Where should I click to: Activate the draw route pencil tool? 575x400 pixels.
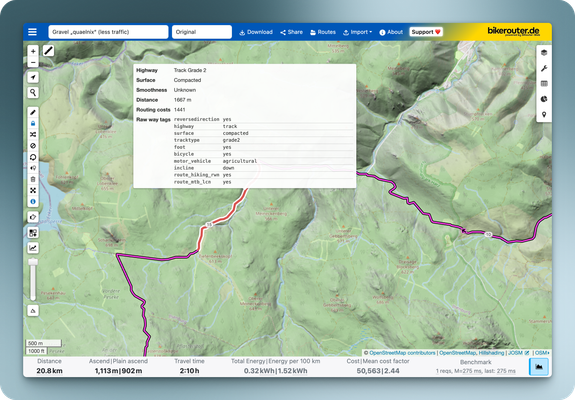pyautogui.click(x=33, y=112)
